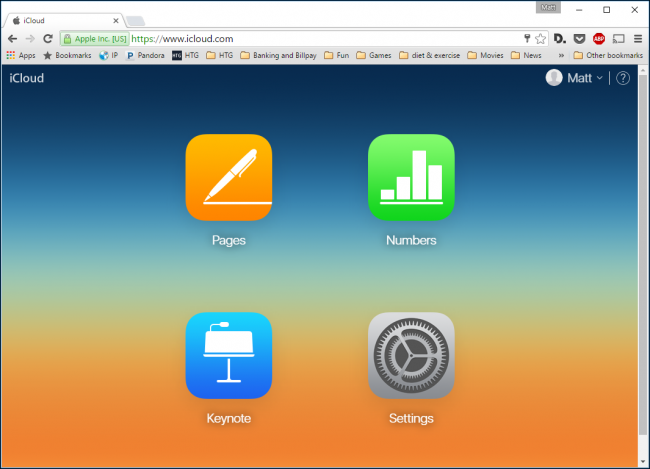
Task: Open the Adblock Plus ABP icon
Action: click(599, 39)
